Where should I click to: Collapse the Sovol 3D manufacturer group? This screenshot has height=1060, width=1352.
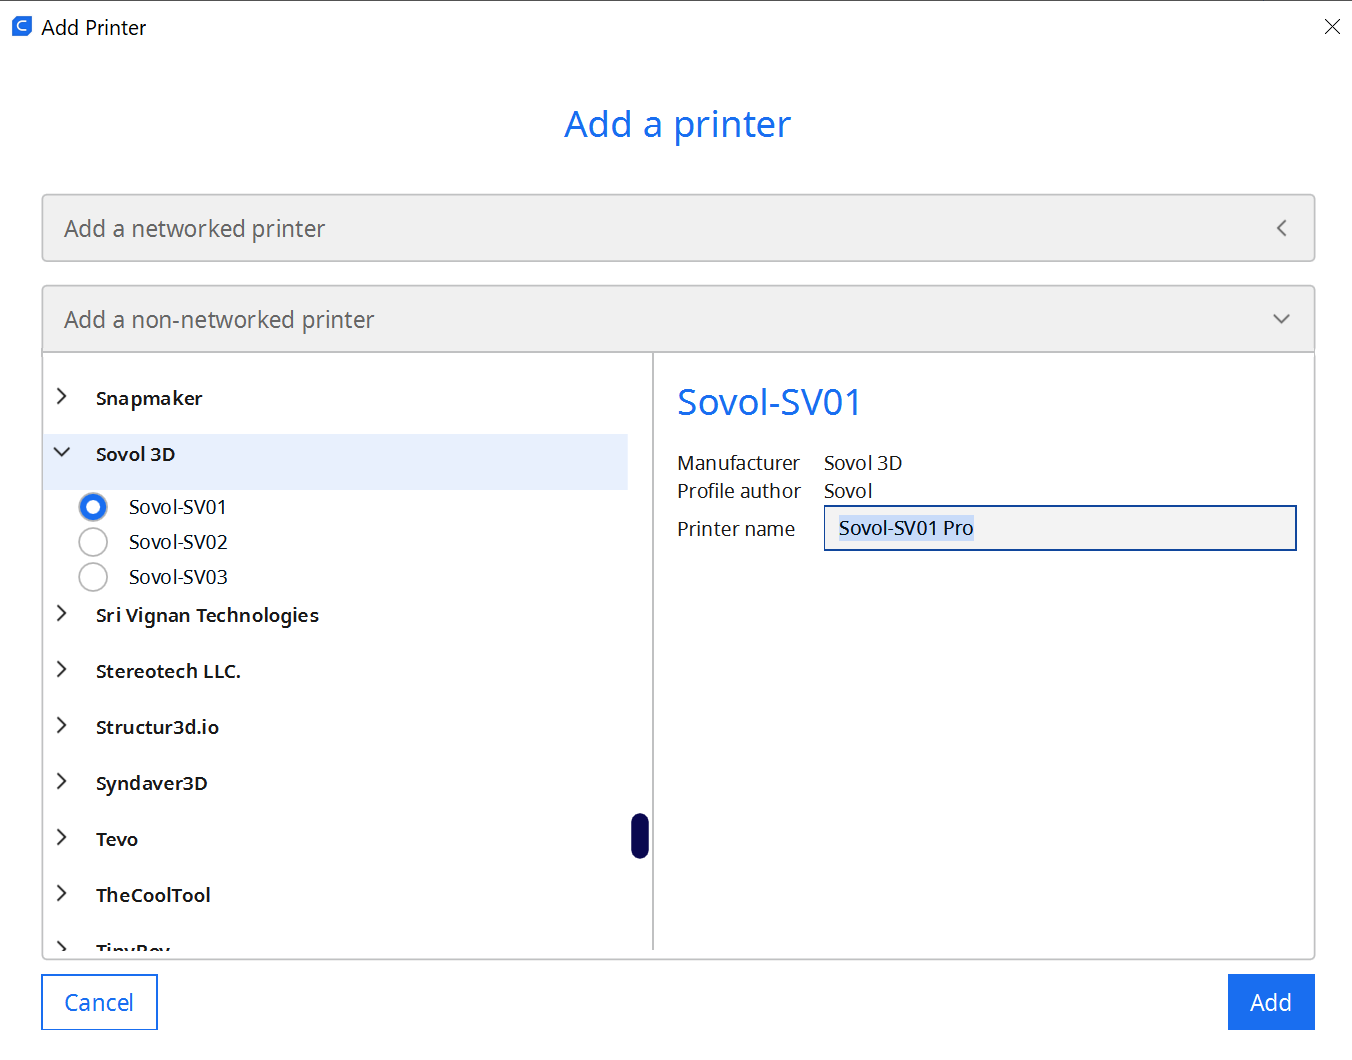click(x=62, y=453)
